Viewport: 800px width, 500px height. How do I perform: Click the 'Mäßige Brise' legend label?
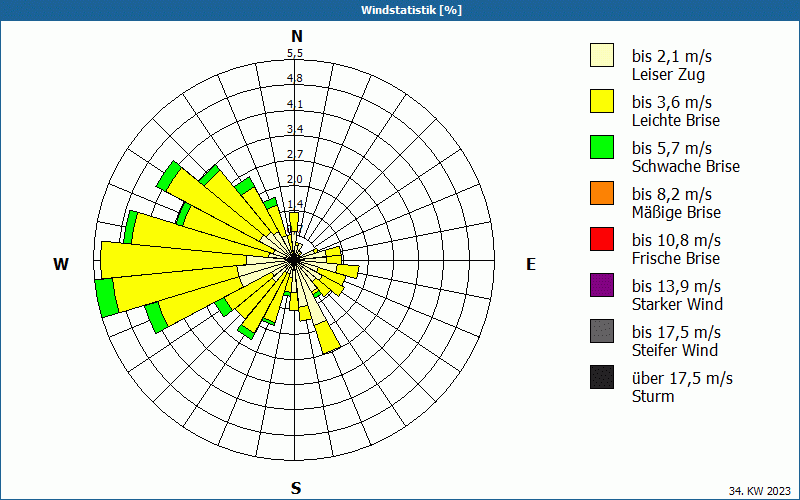677,212
